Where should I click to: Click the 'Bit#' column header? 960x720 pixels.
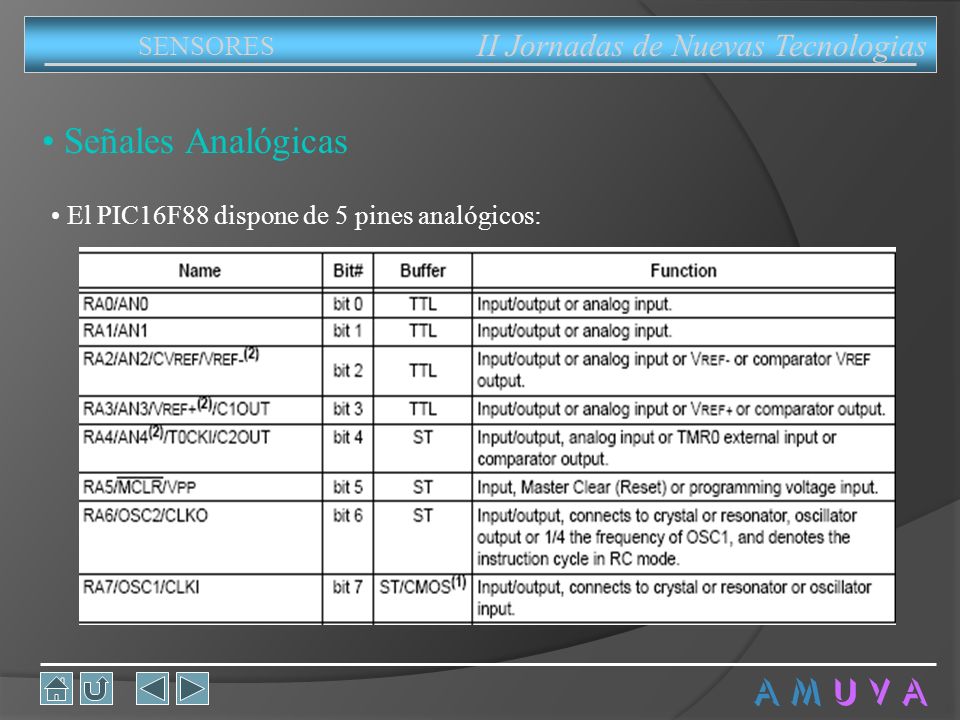coord(348,271)
